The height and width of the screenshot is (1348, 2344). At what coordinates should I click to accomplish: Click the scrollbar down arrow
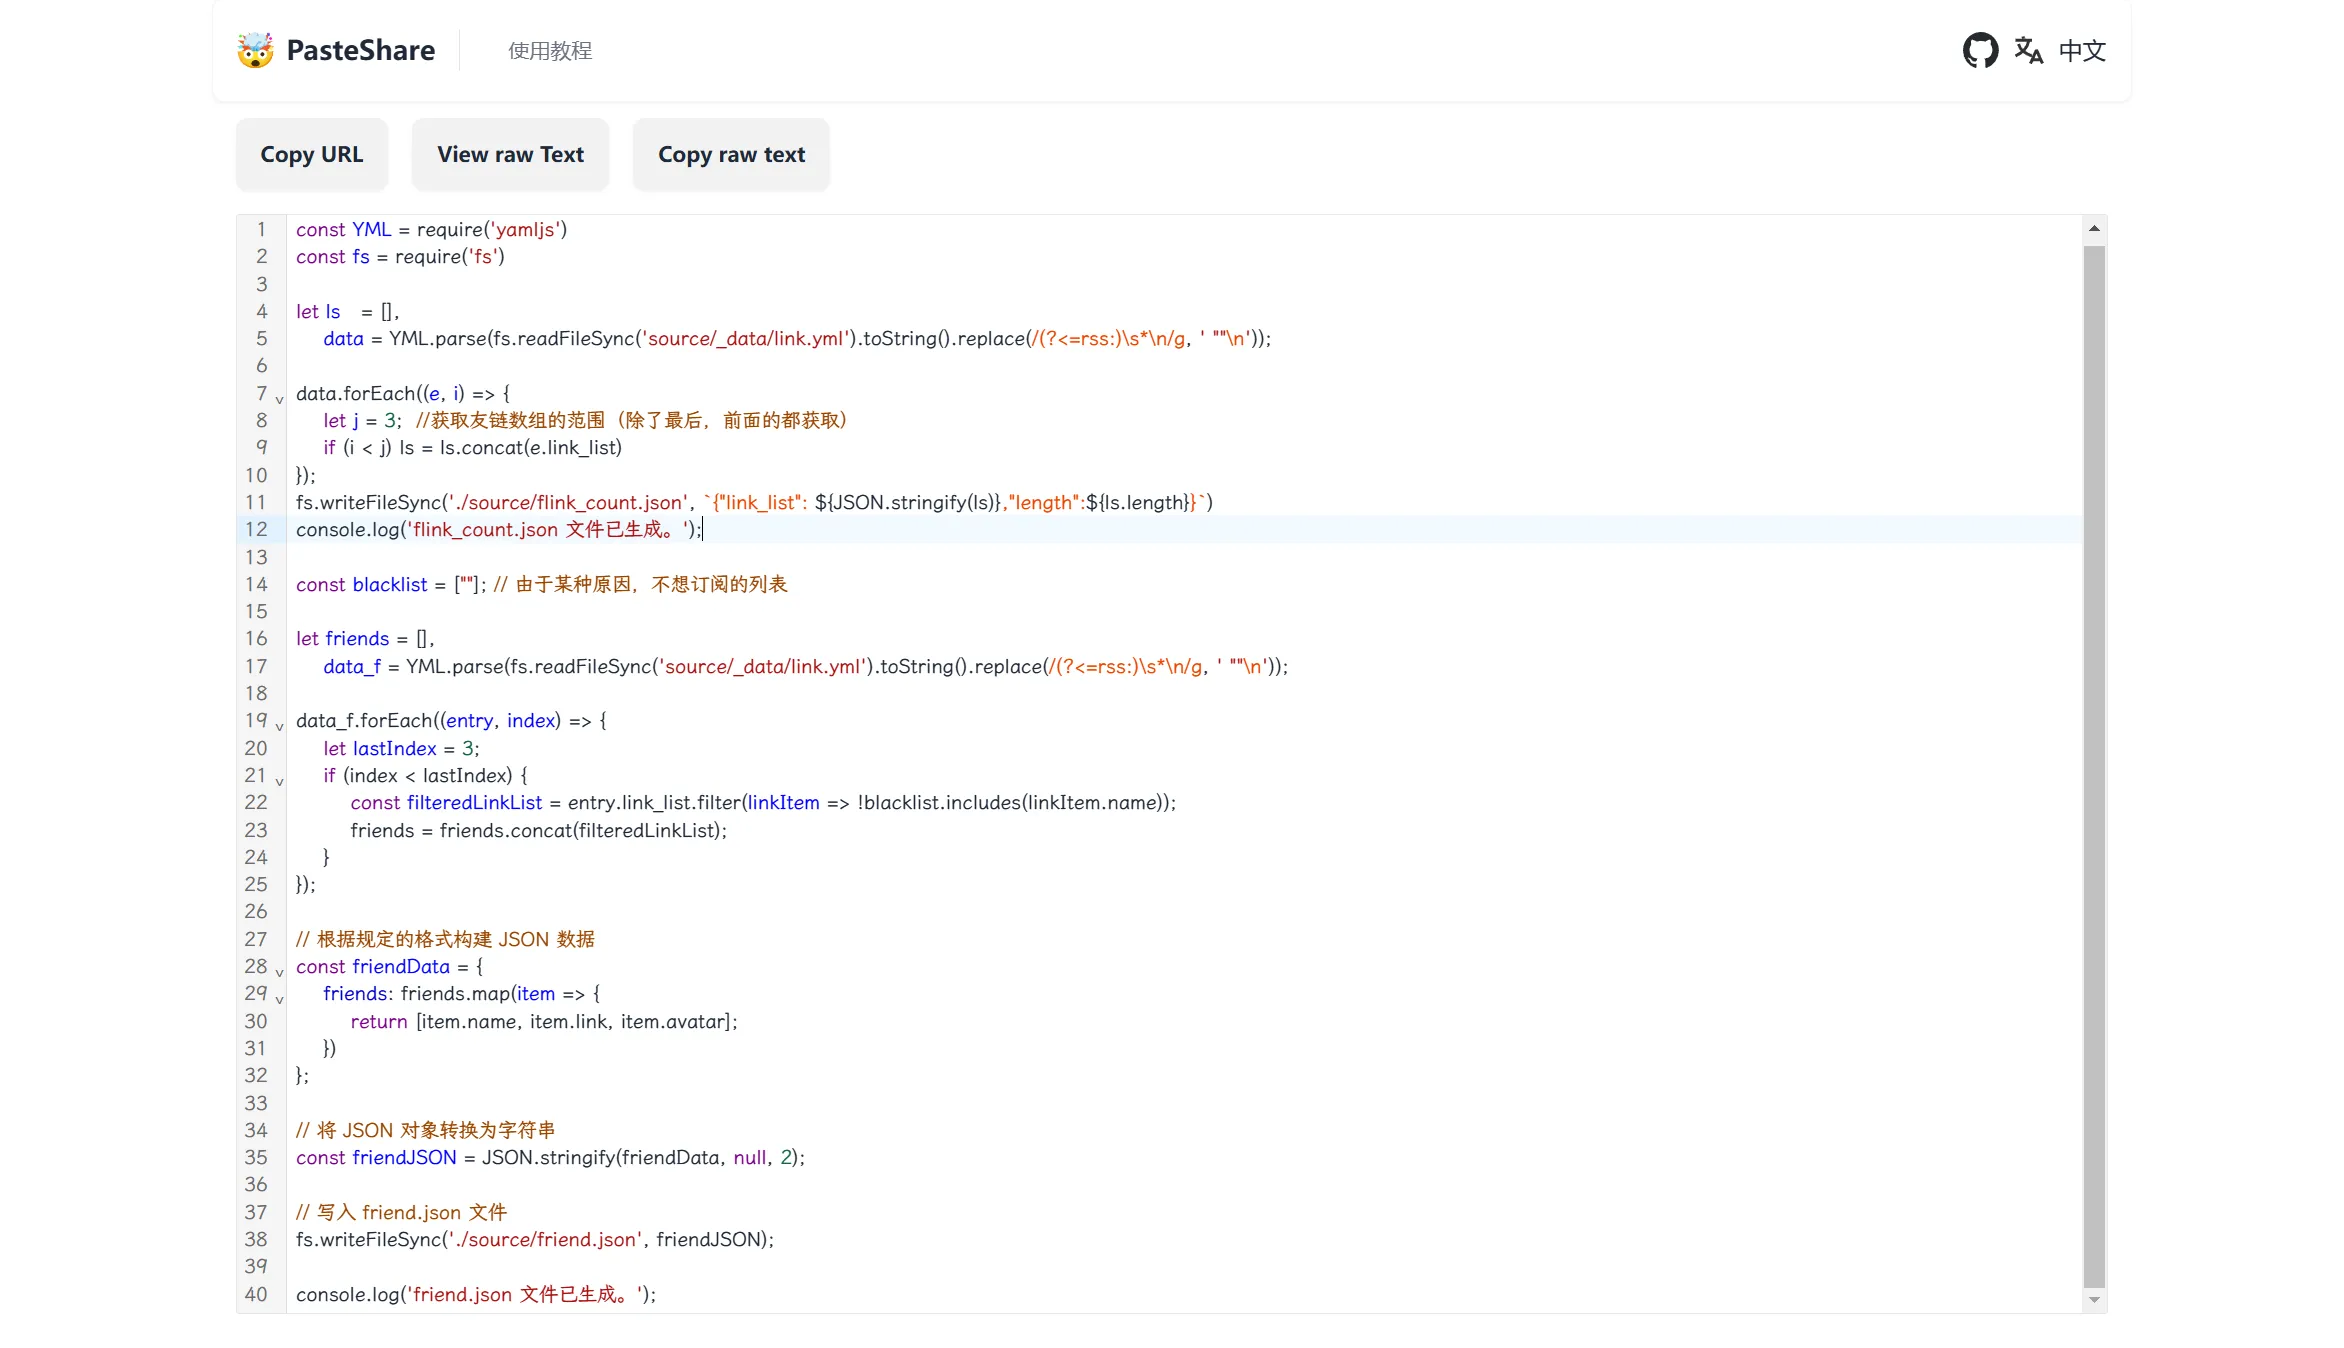(x=2094, y=1300)
